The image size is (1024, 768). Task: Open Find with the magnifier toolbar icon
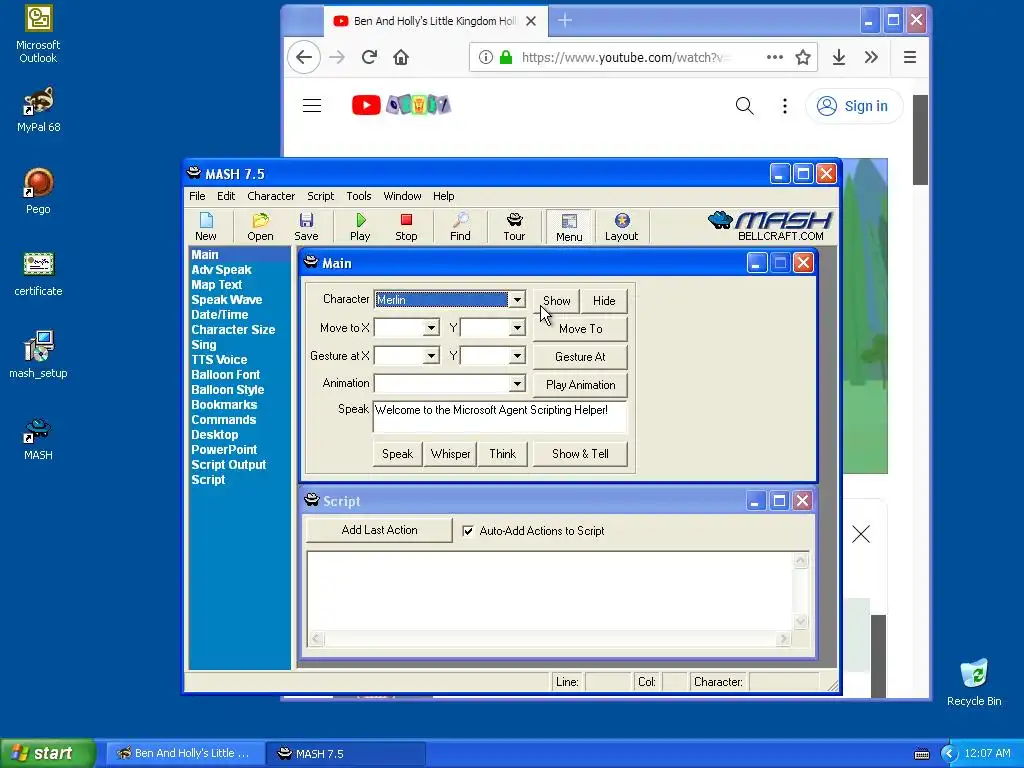click(x=460, y=227)
